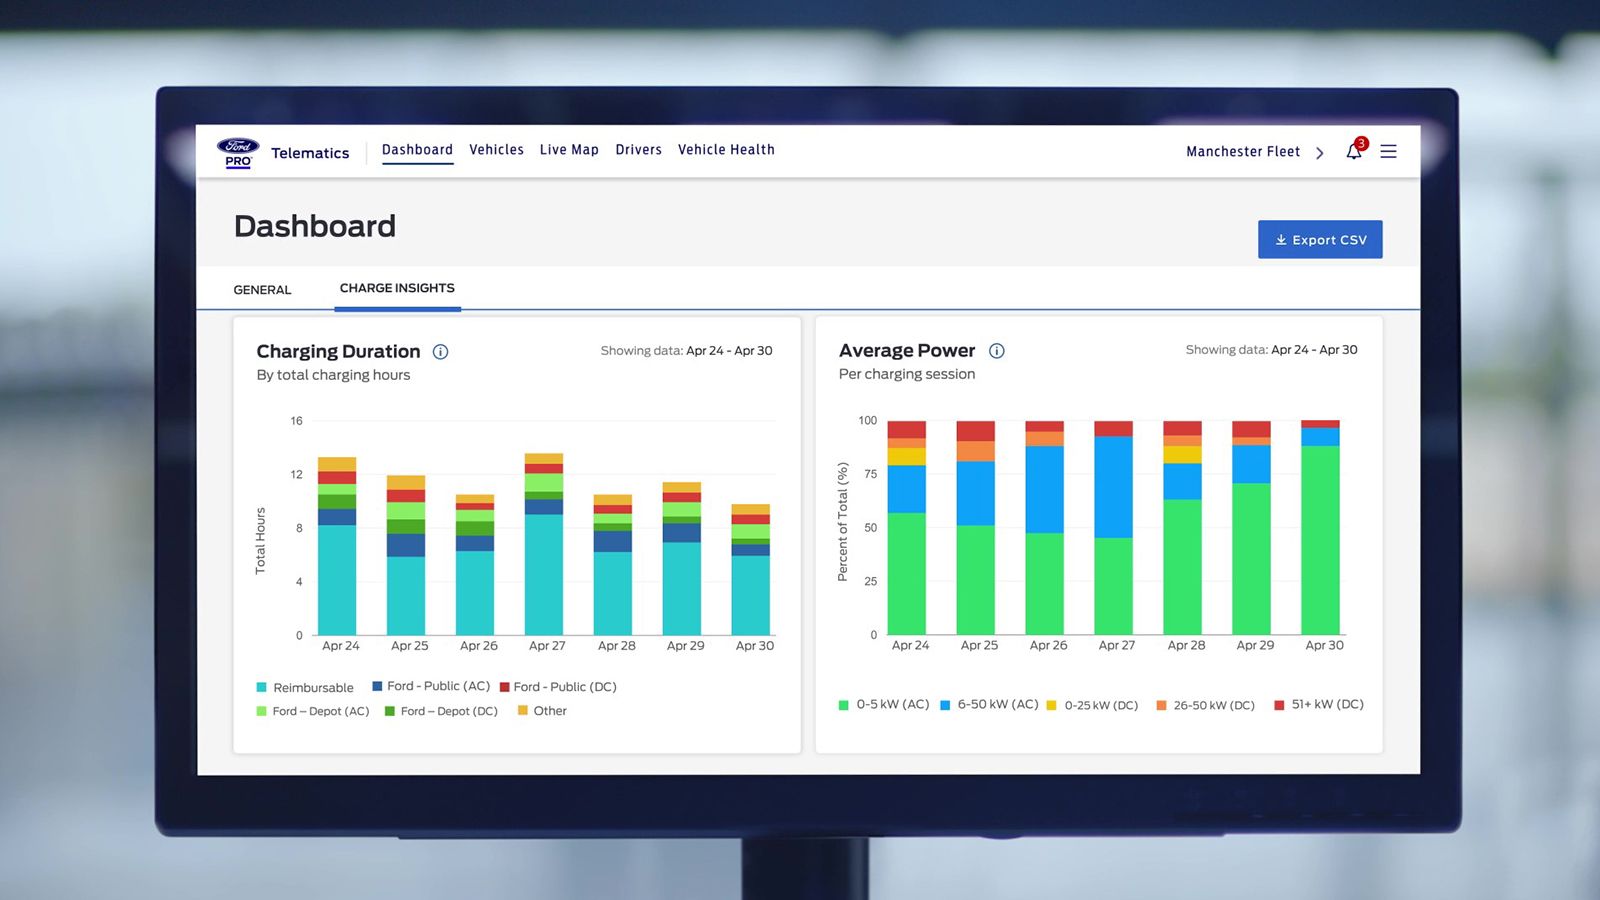
Task: Click the Charging Duration info icon
Action: (440, 351)
